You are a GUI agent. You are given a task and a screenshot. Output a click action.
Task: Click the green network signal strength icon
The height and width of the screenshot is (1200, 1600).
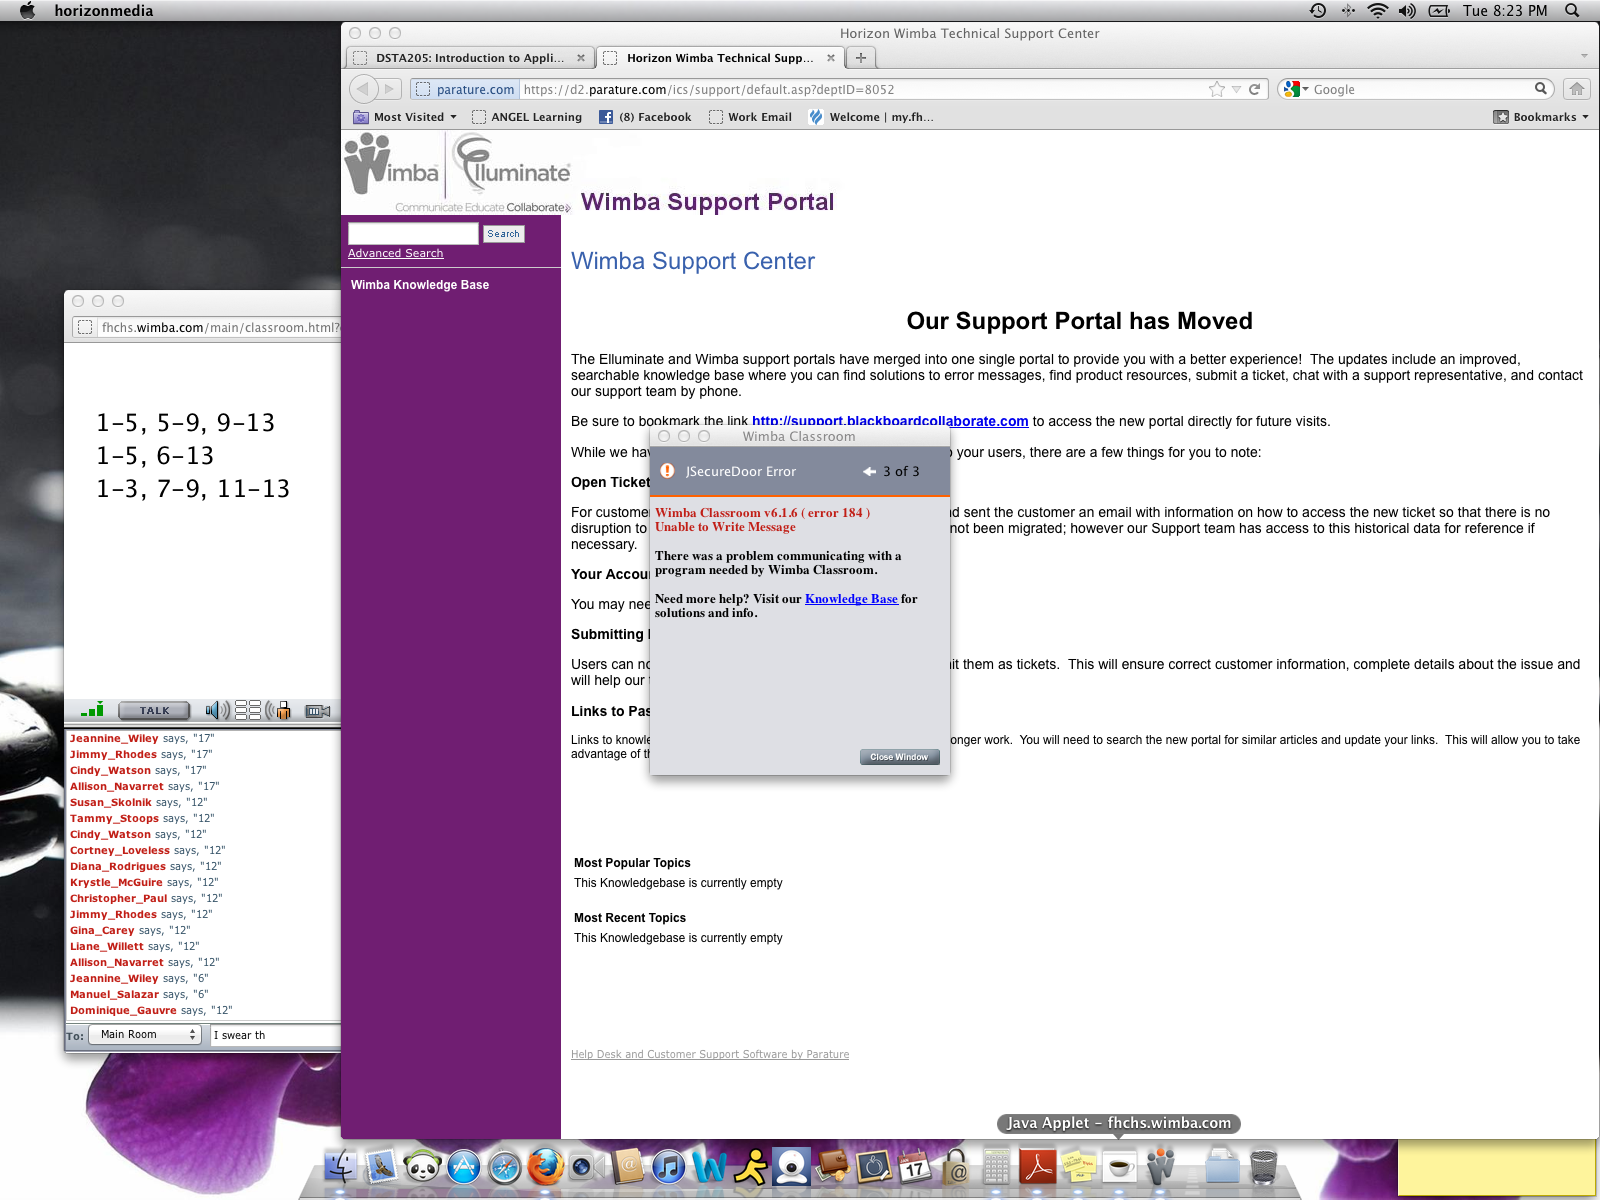[92, 710]
